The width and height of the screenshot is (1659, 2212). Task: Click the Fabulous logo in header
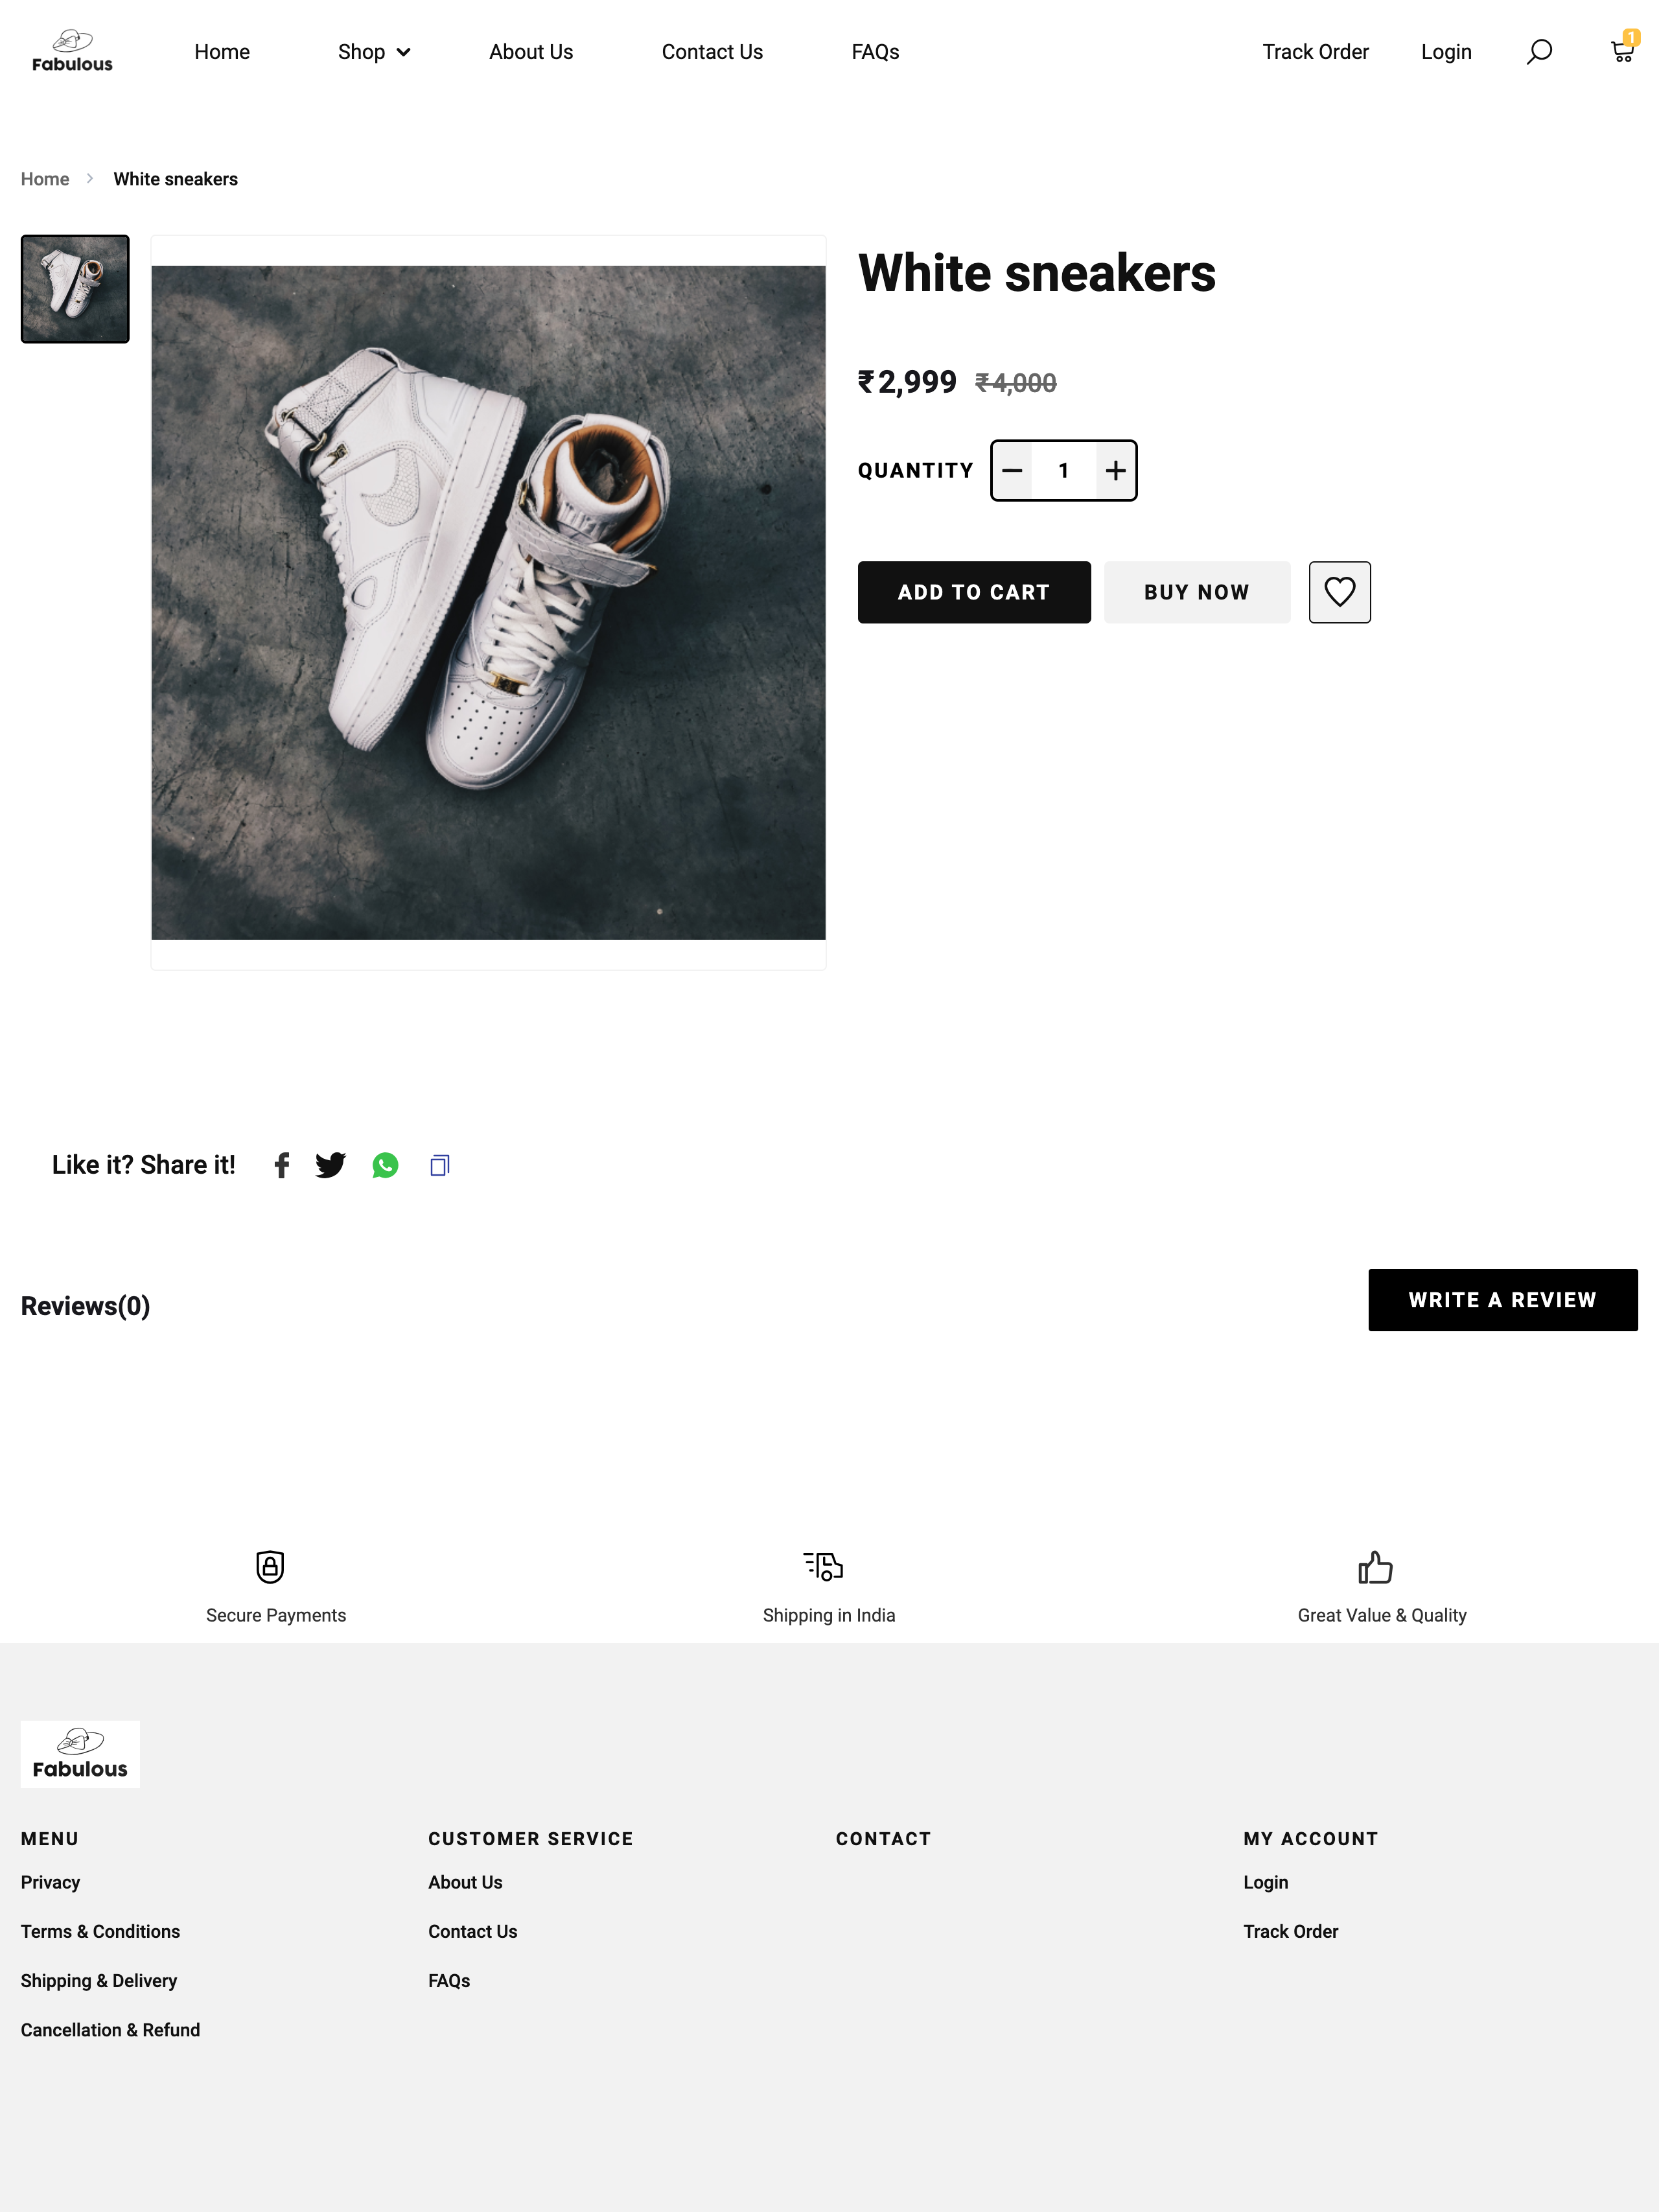pos(72,52)
